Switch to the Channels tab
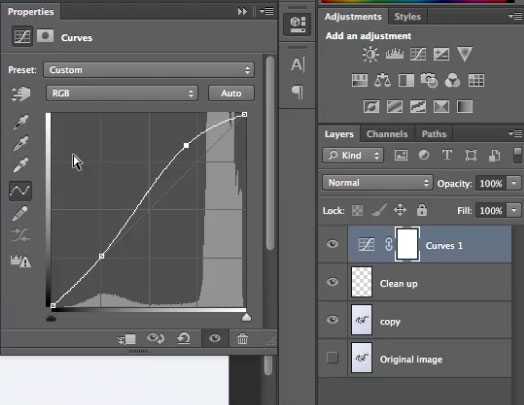Screen dimensions: 524x405 point(387,134)
